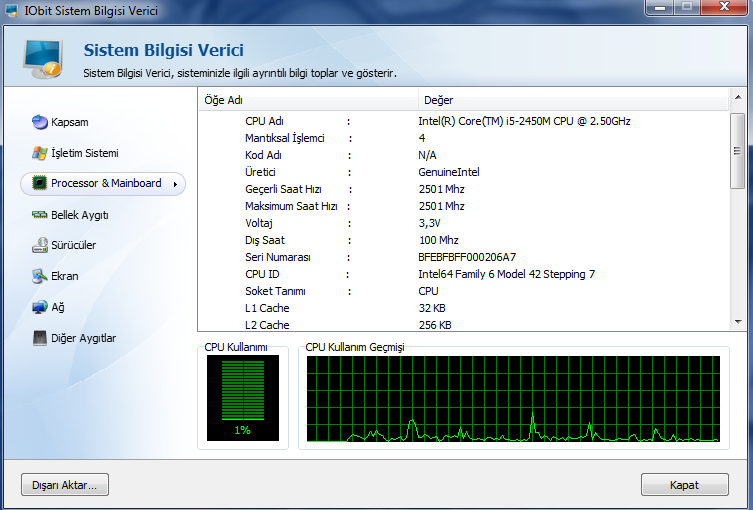The image size is (753, 510).
Task: Click the Sürücüler disk drive icon
Action: click(x=40, y=245)
